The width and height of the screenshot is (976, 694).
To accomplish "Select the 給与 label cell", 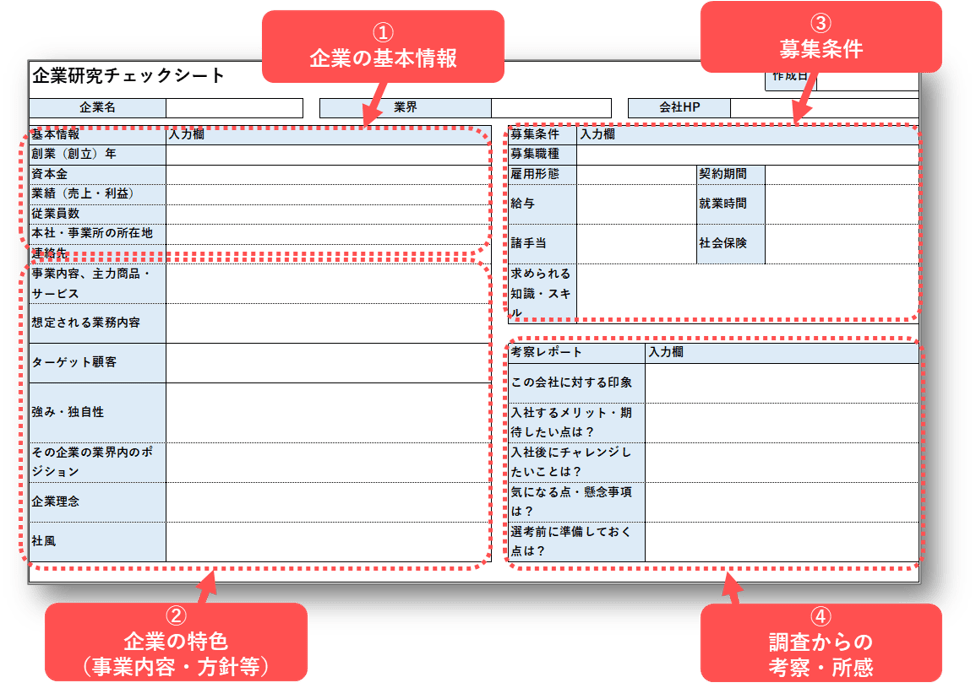I will (x=543, y=204).
